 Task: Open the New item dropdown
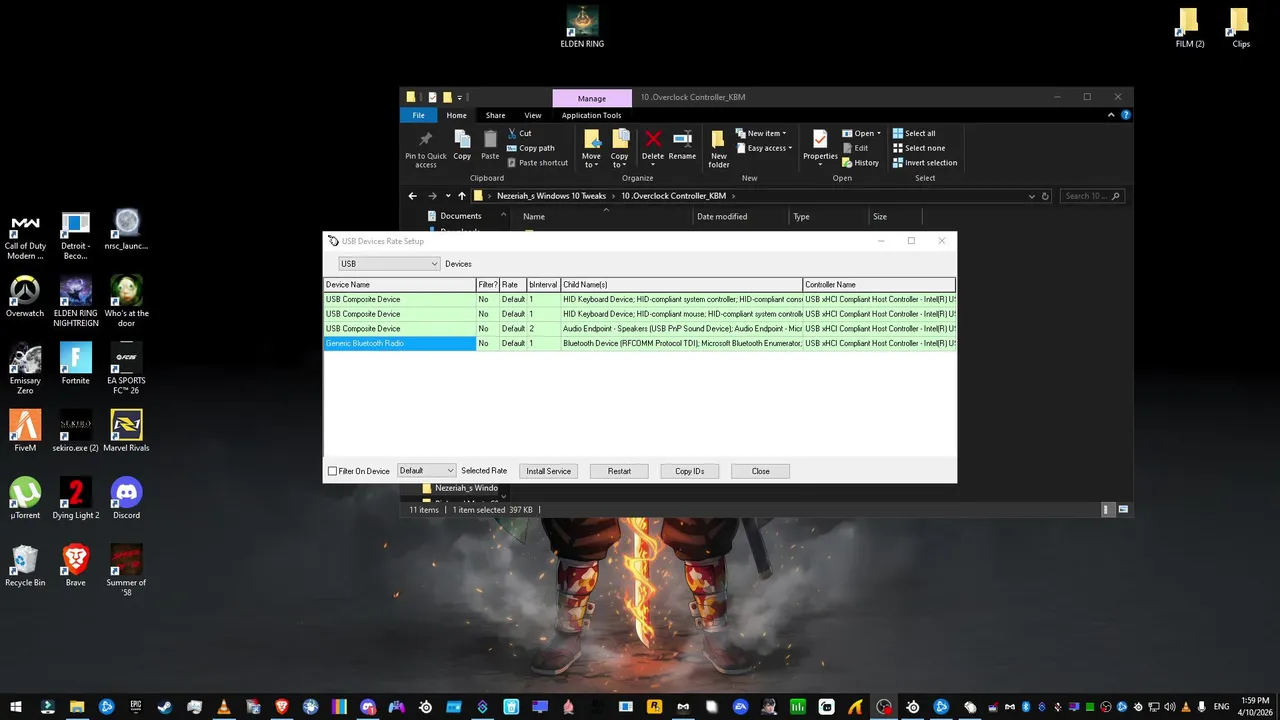point(760,133)
